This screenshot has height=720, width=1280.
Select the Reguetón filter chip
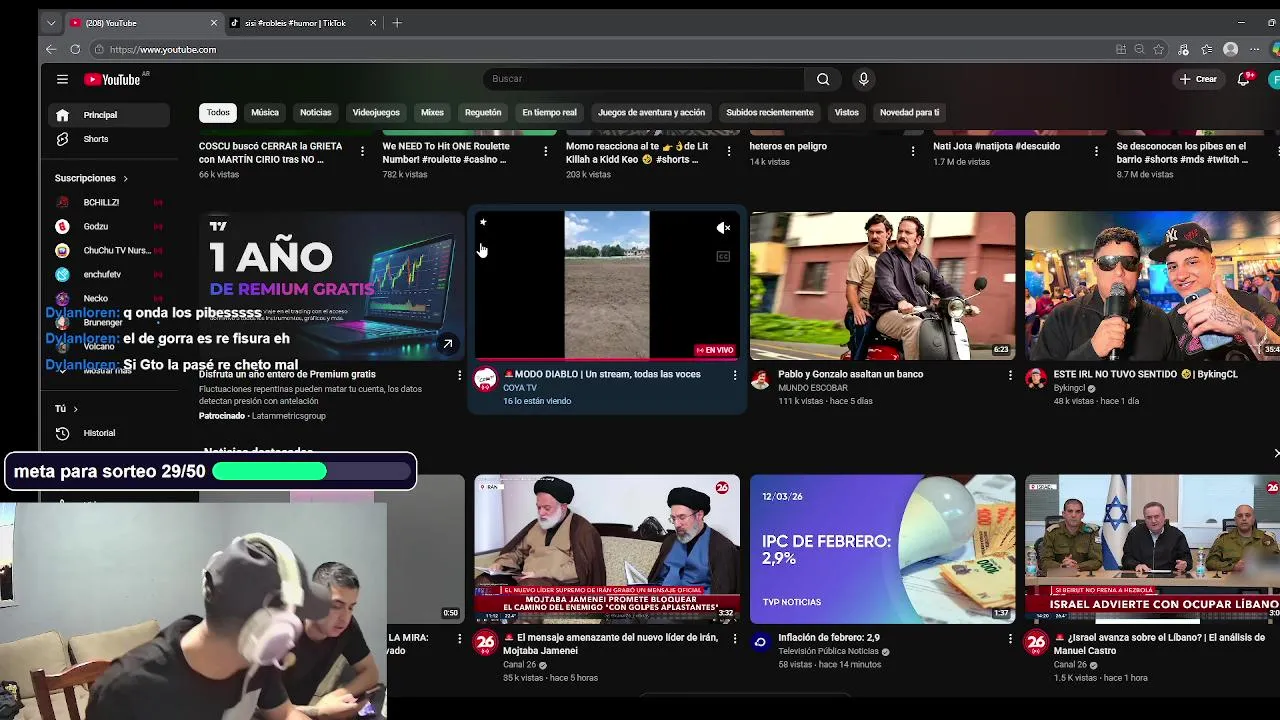(x=483, y=112)
